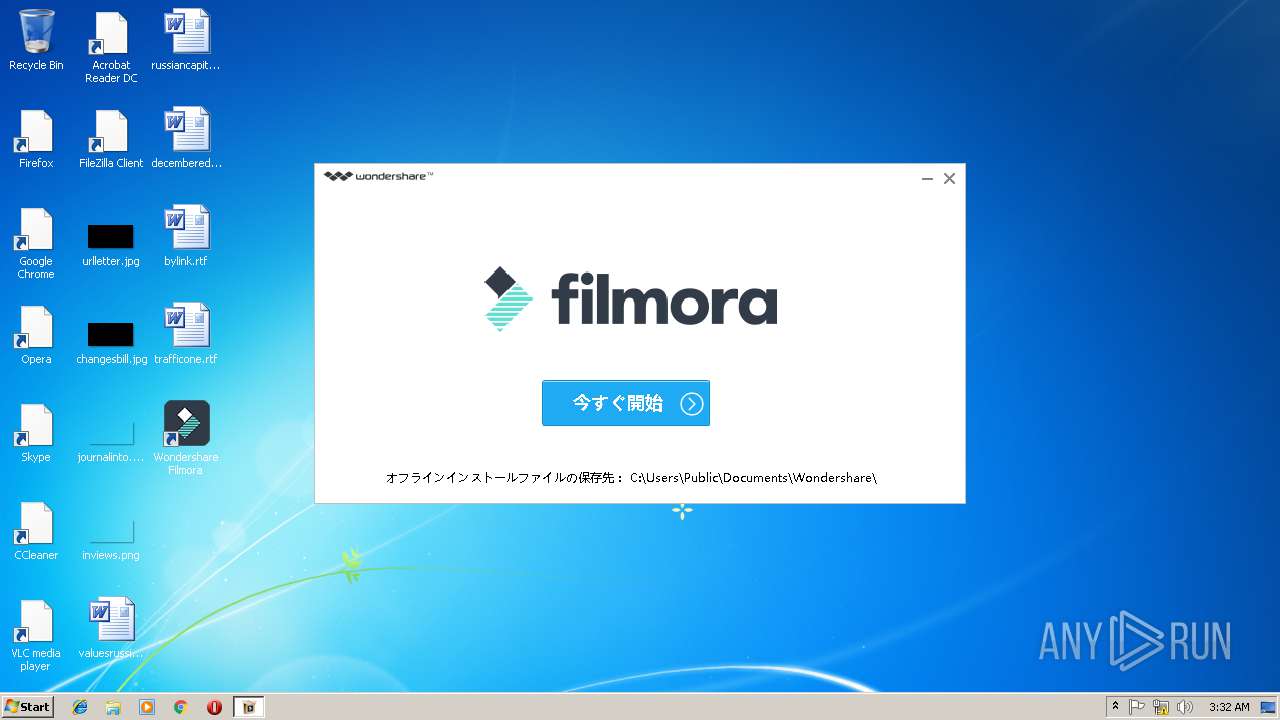The image size is (1280, 720).
Task: Select the journalinto file icon
Action: pos(111,440)
